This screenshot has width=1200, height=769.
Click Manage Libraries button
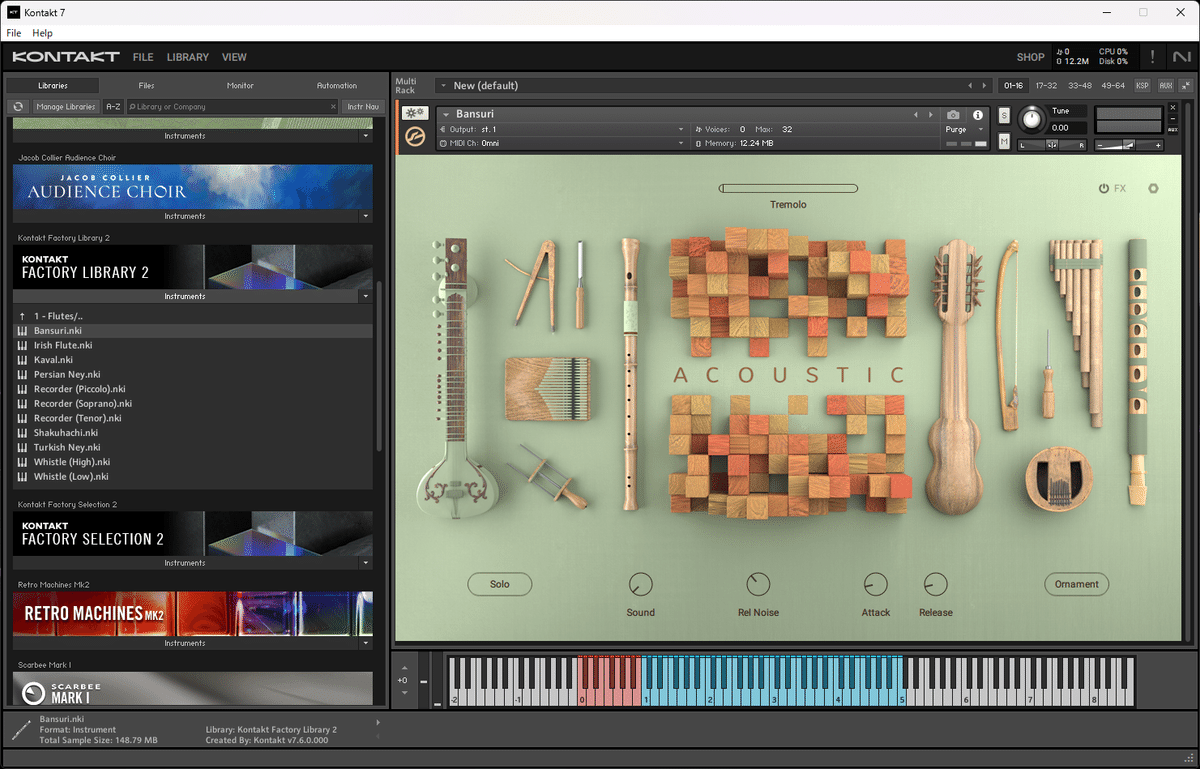click(66, 106)
